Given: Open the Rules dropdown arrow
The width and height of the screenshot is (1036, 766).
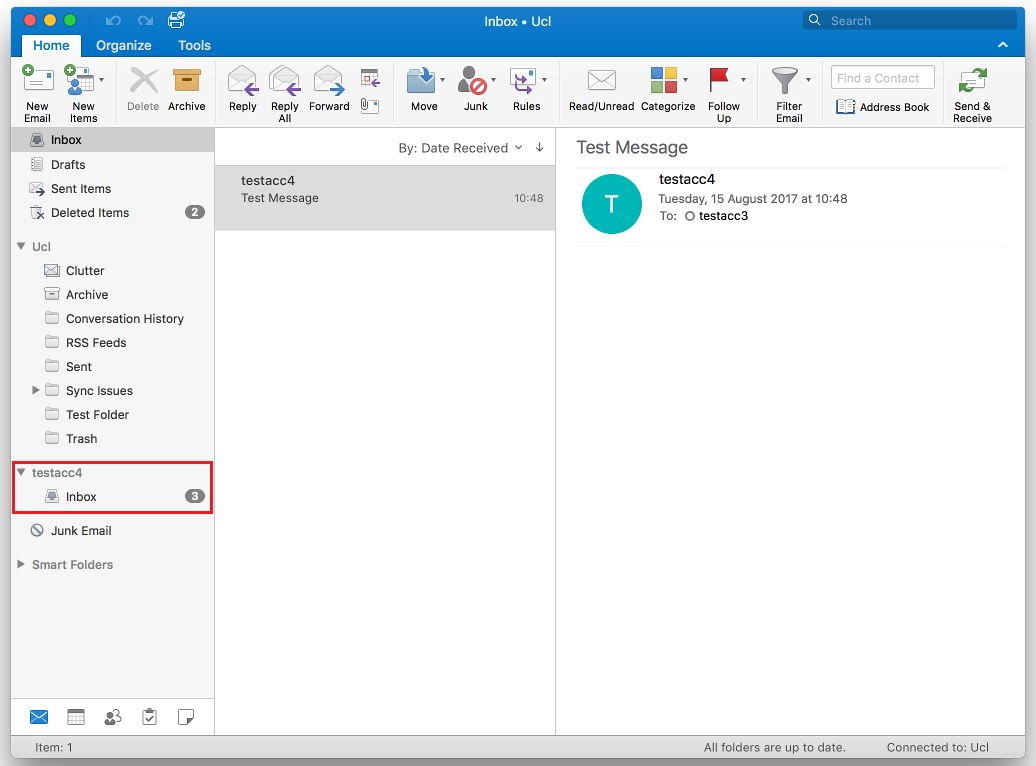Looking at the screenshot, I should (x=544, y=80).
